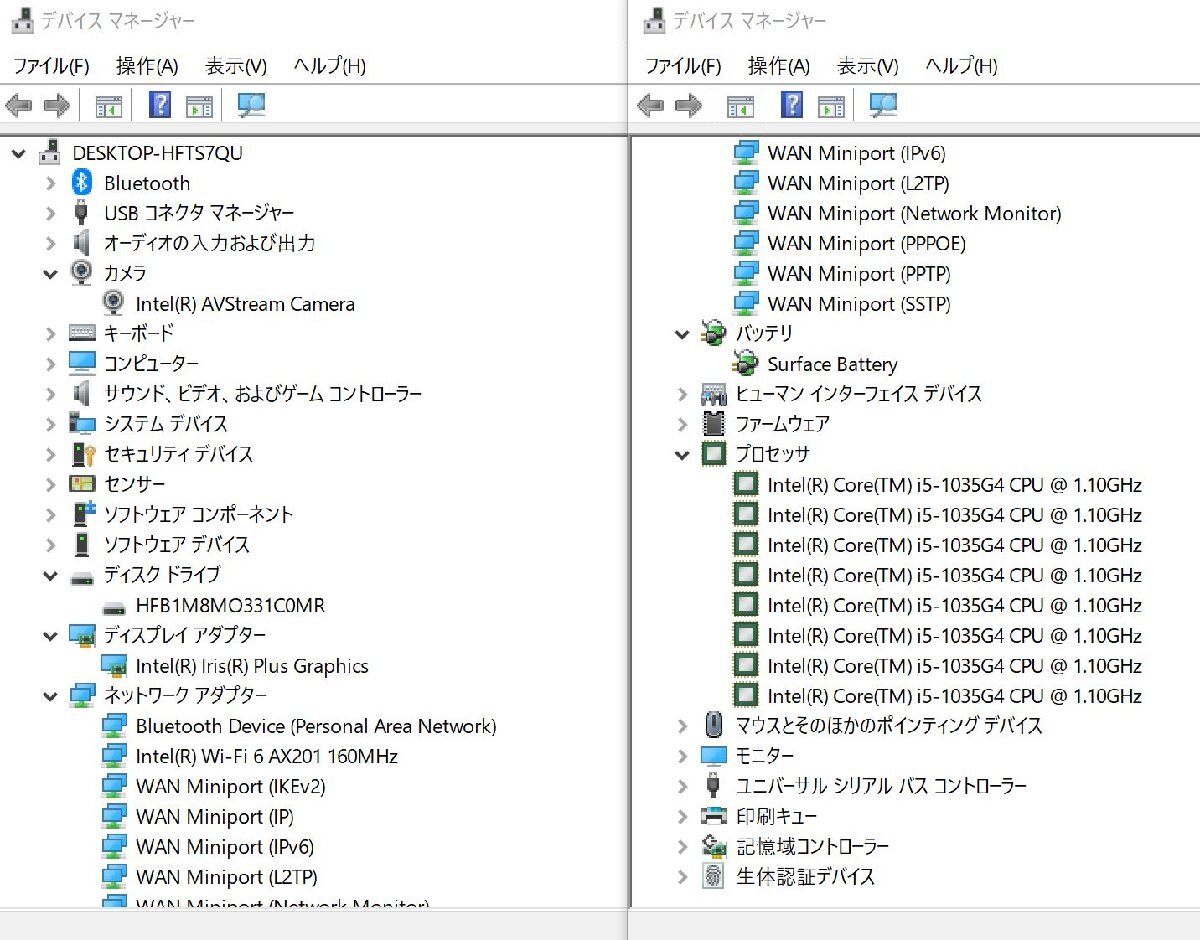Open 表示(V) menu in left window
Image resolution: width=1200 pixels, height=940 pixels.
point(236,66)
